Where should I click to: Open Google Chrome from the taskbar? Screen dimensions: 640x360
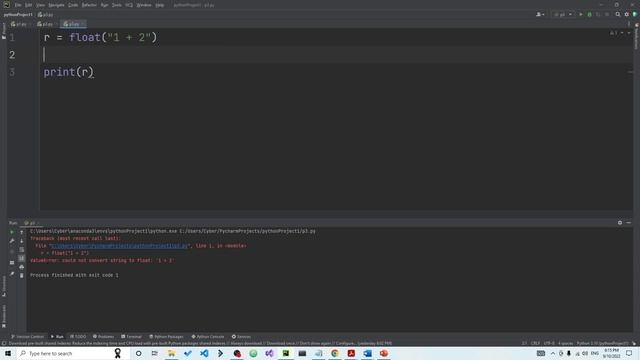[335, 353]
